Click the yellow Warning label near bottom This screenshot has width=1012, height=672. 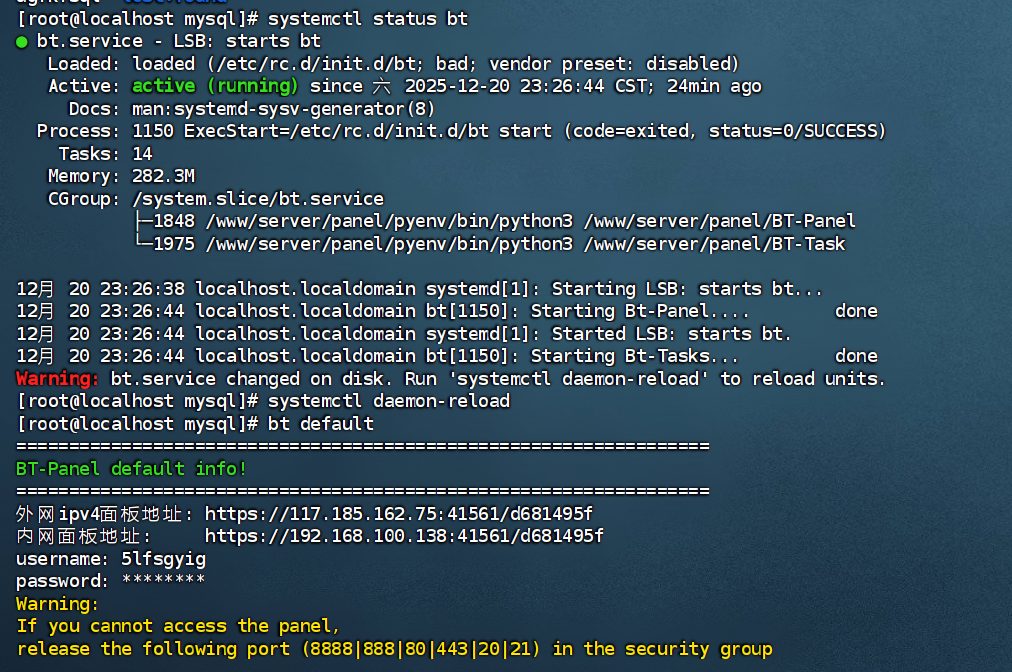(x=58, y=604)
